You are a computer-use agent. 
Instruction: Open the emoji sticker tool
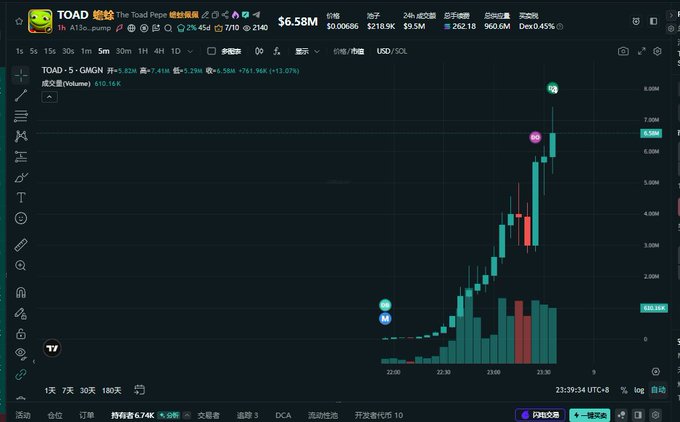point(21,218)
